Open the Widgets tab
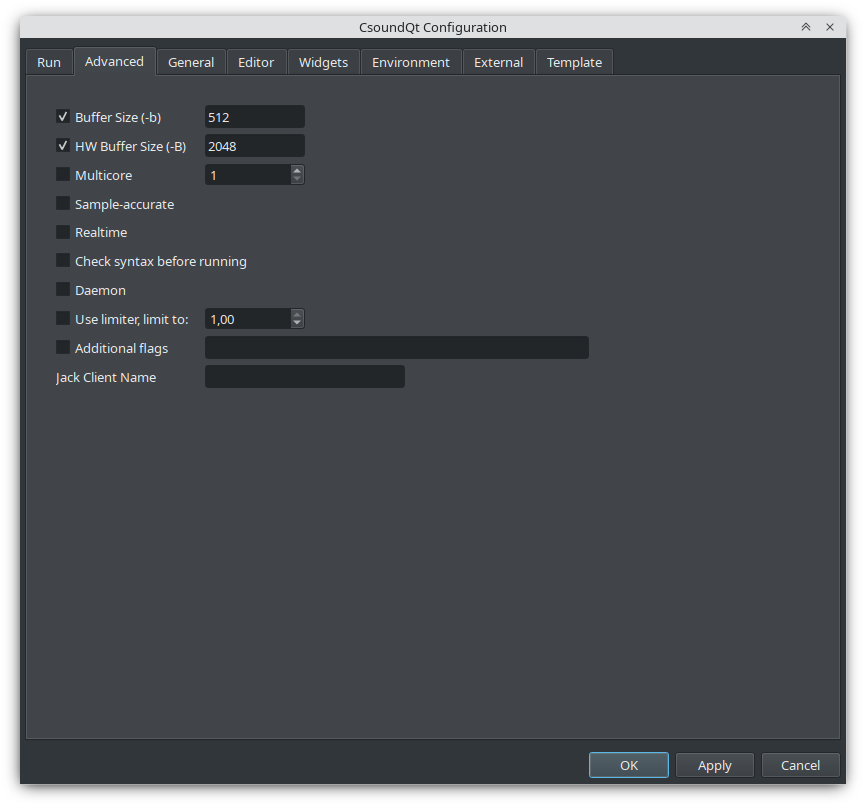The image size is (866, 808). point(323,62)
